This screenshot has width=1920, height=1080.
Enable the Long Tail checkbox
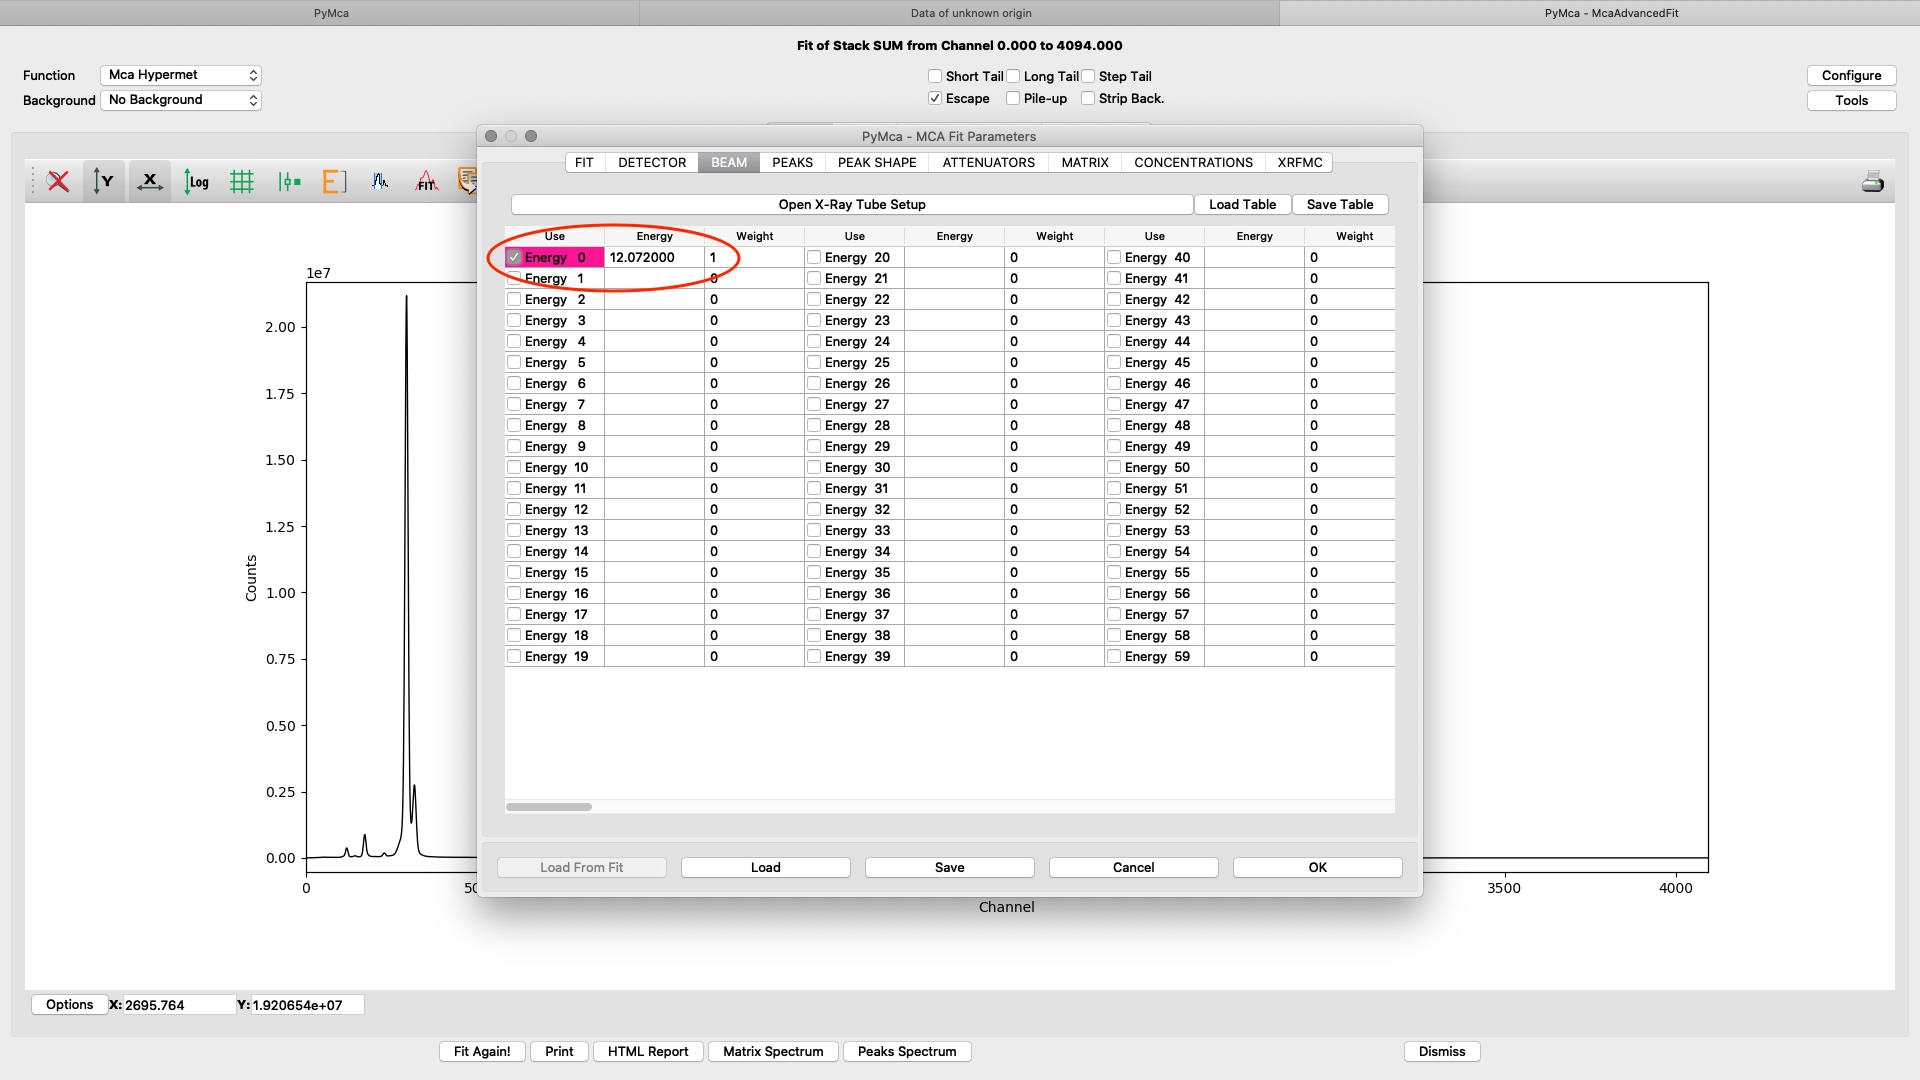point(1013,76)
